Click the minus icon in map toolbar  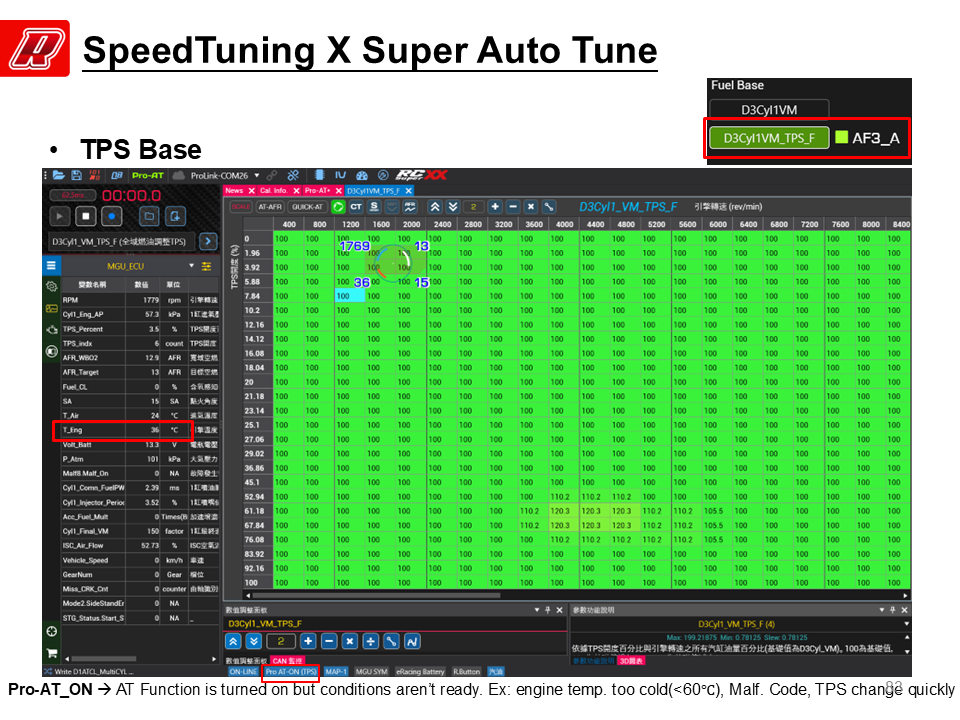pyautogui.click(x=513, y=207)
